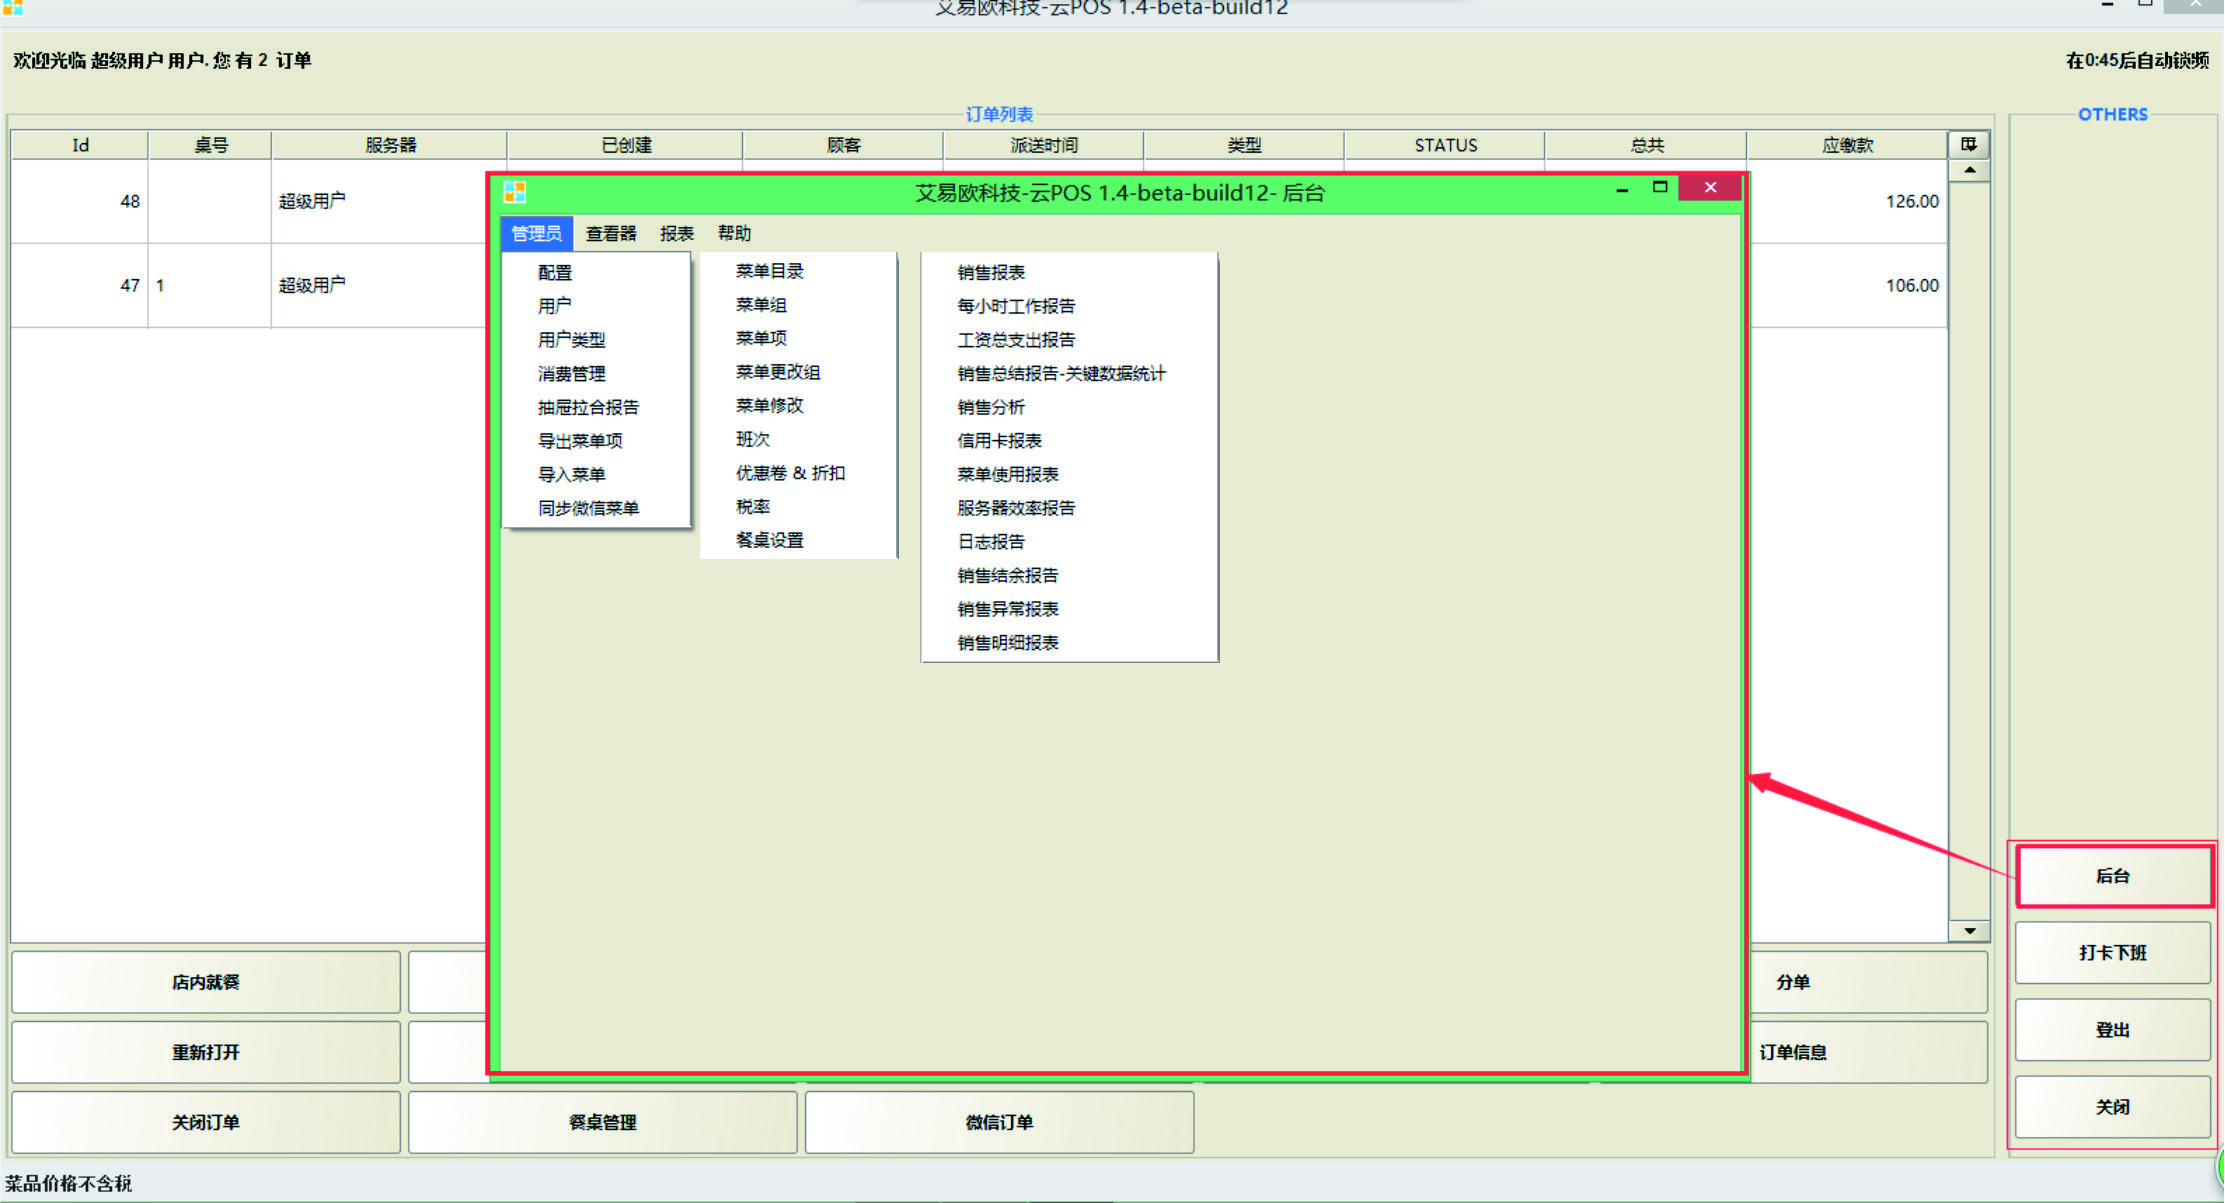2225x1203 pixels.
Task: Sort by the Id column header
Action: pyautogui.click(x=80, y=145)
